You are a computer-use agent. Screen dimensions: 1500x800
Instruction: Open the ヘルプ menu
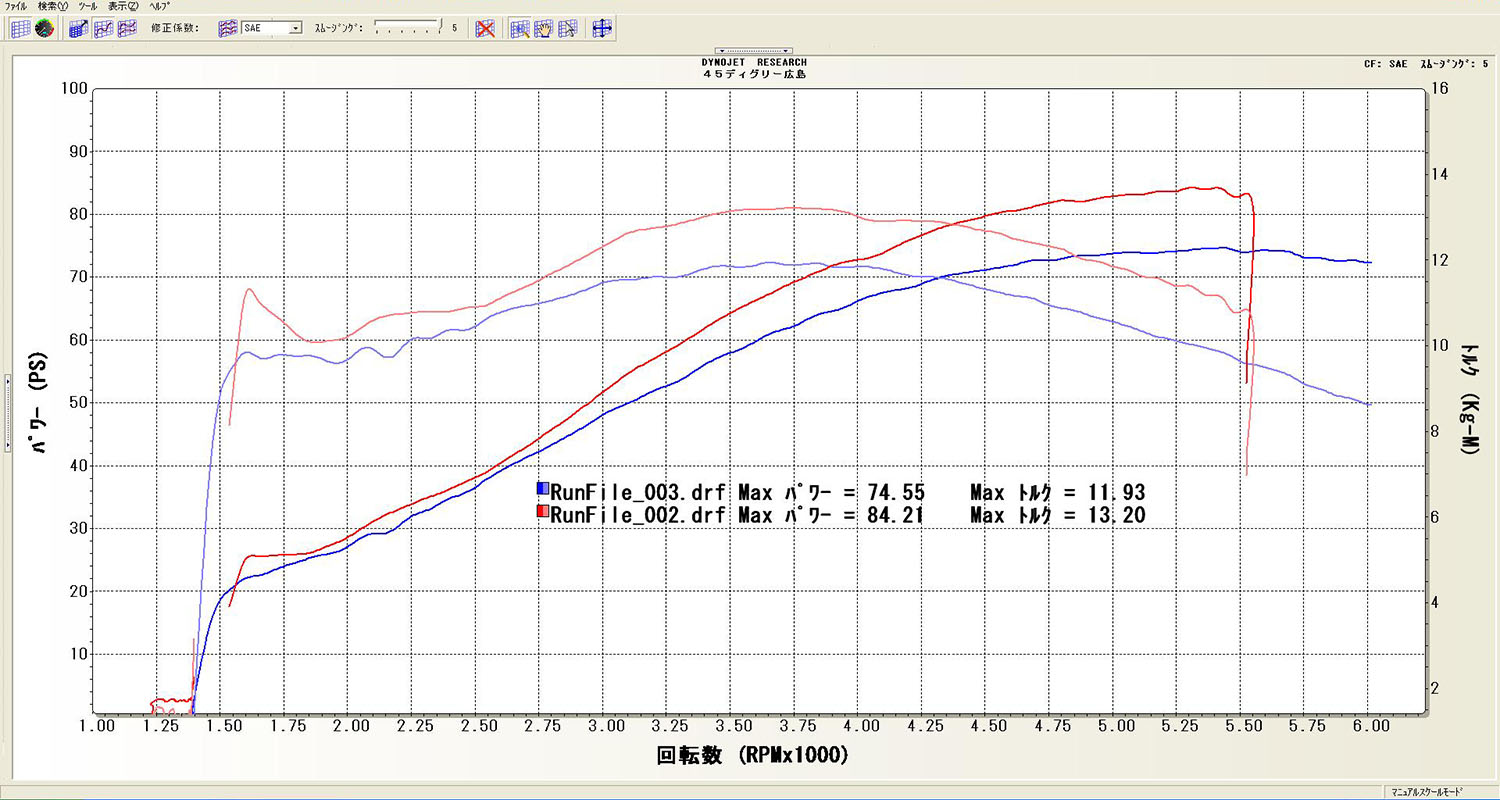[159, 6]
